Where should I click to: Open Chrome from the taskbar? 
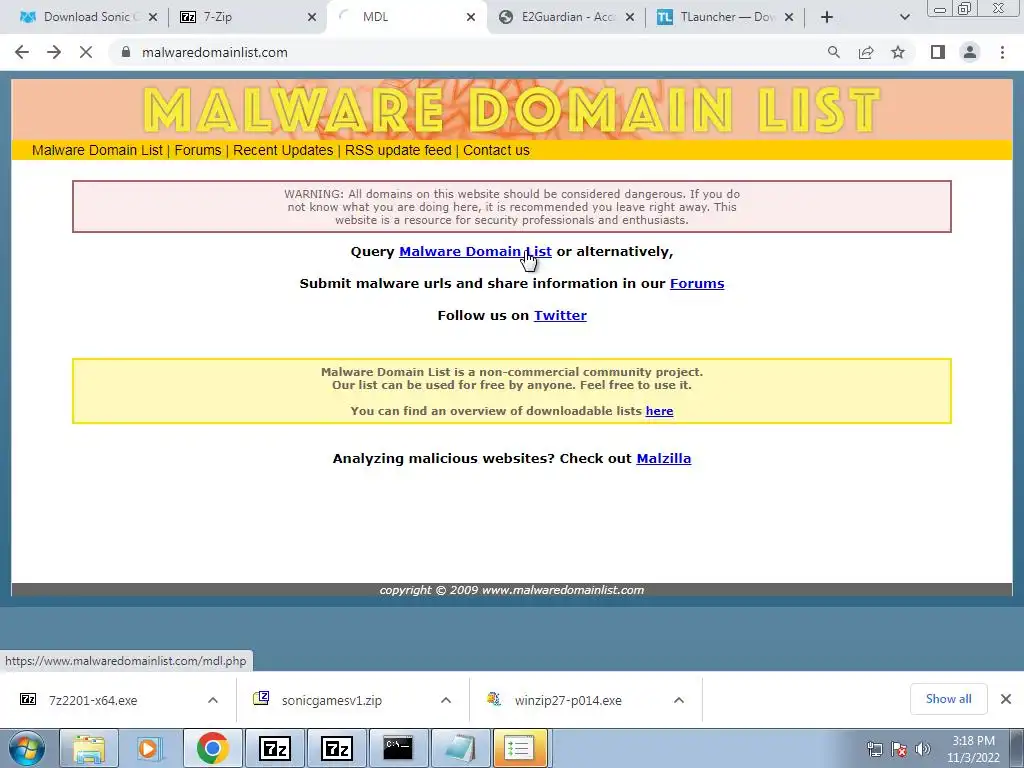tap(213, 748)
